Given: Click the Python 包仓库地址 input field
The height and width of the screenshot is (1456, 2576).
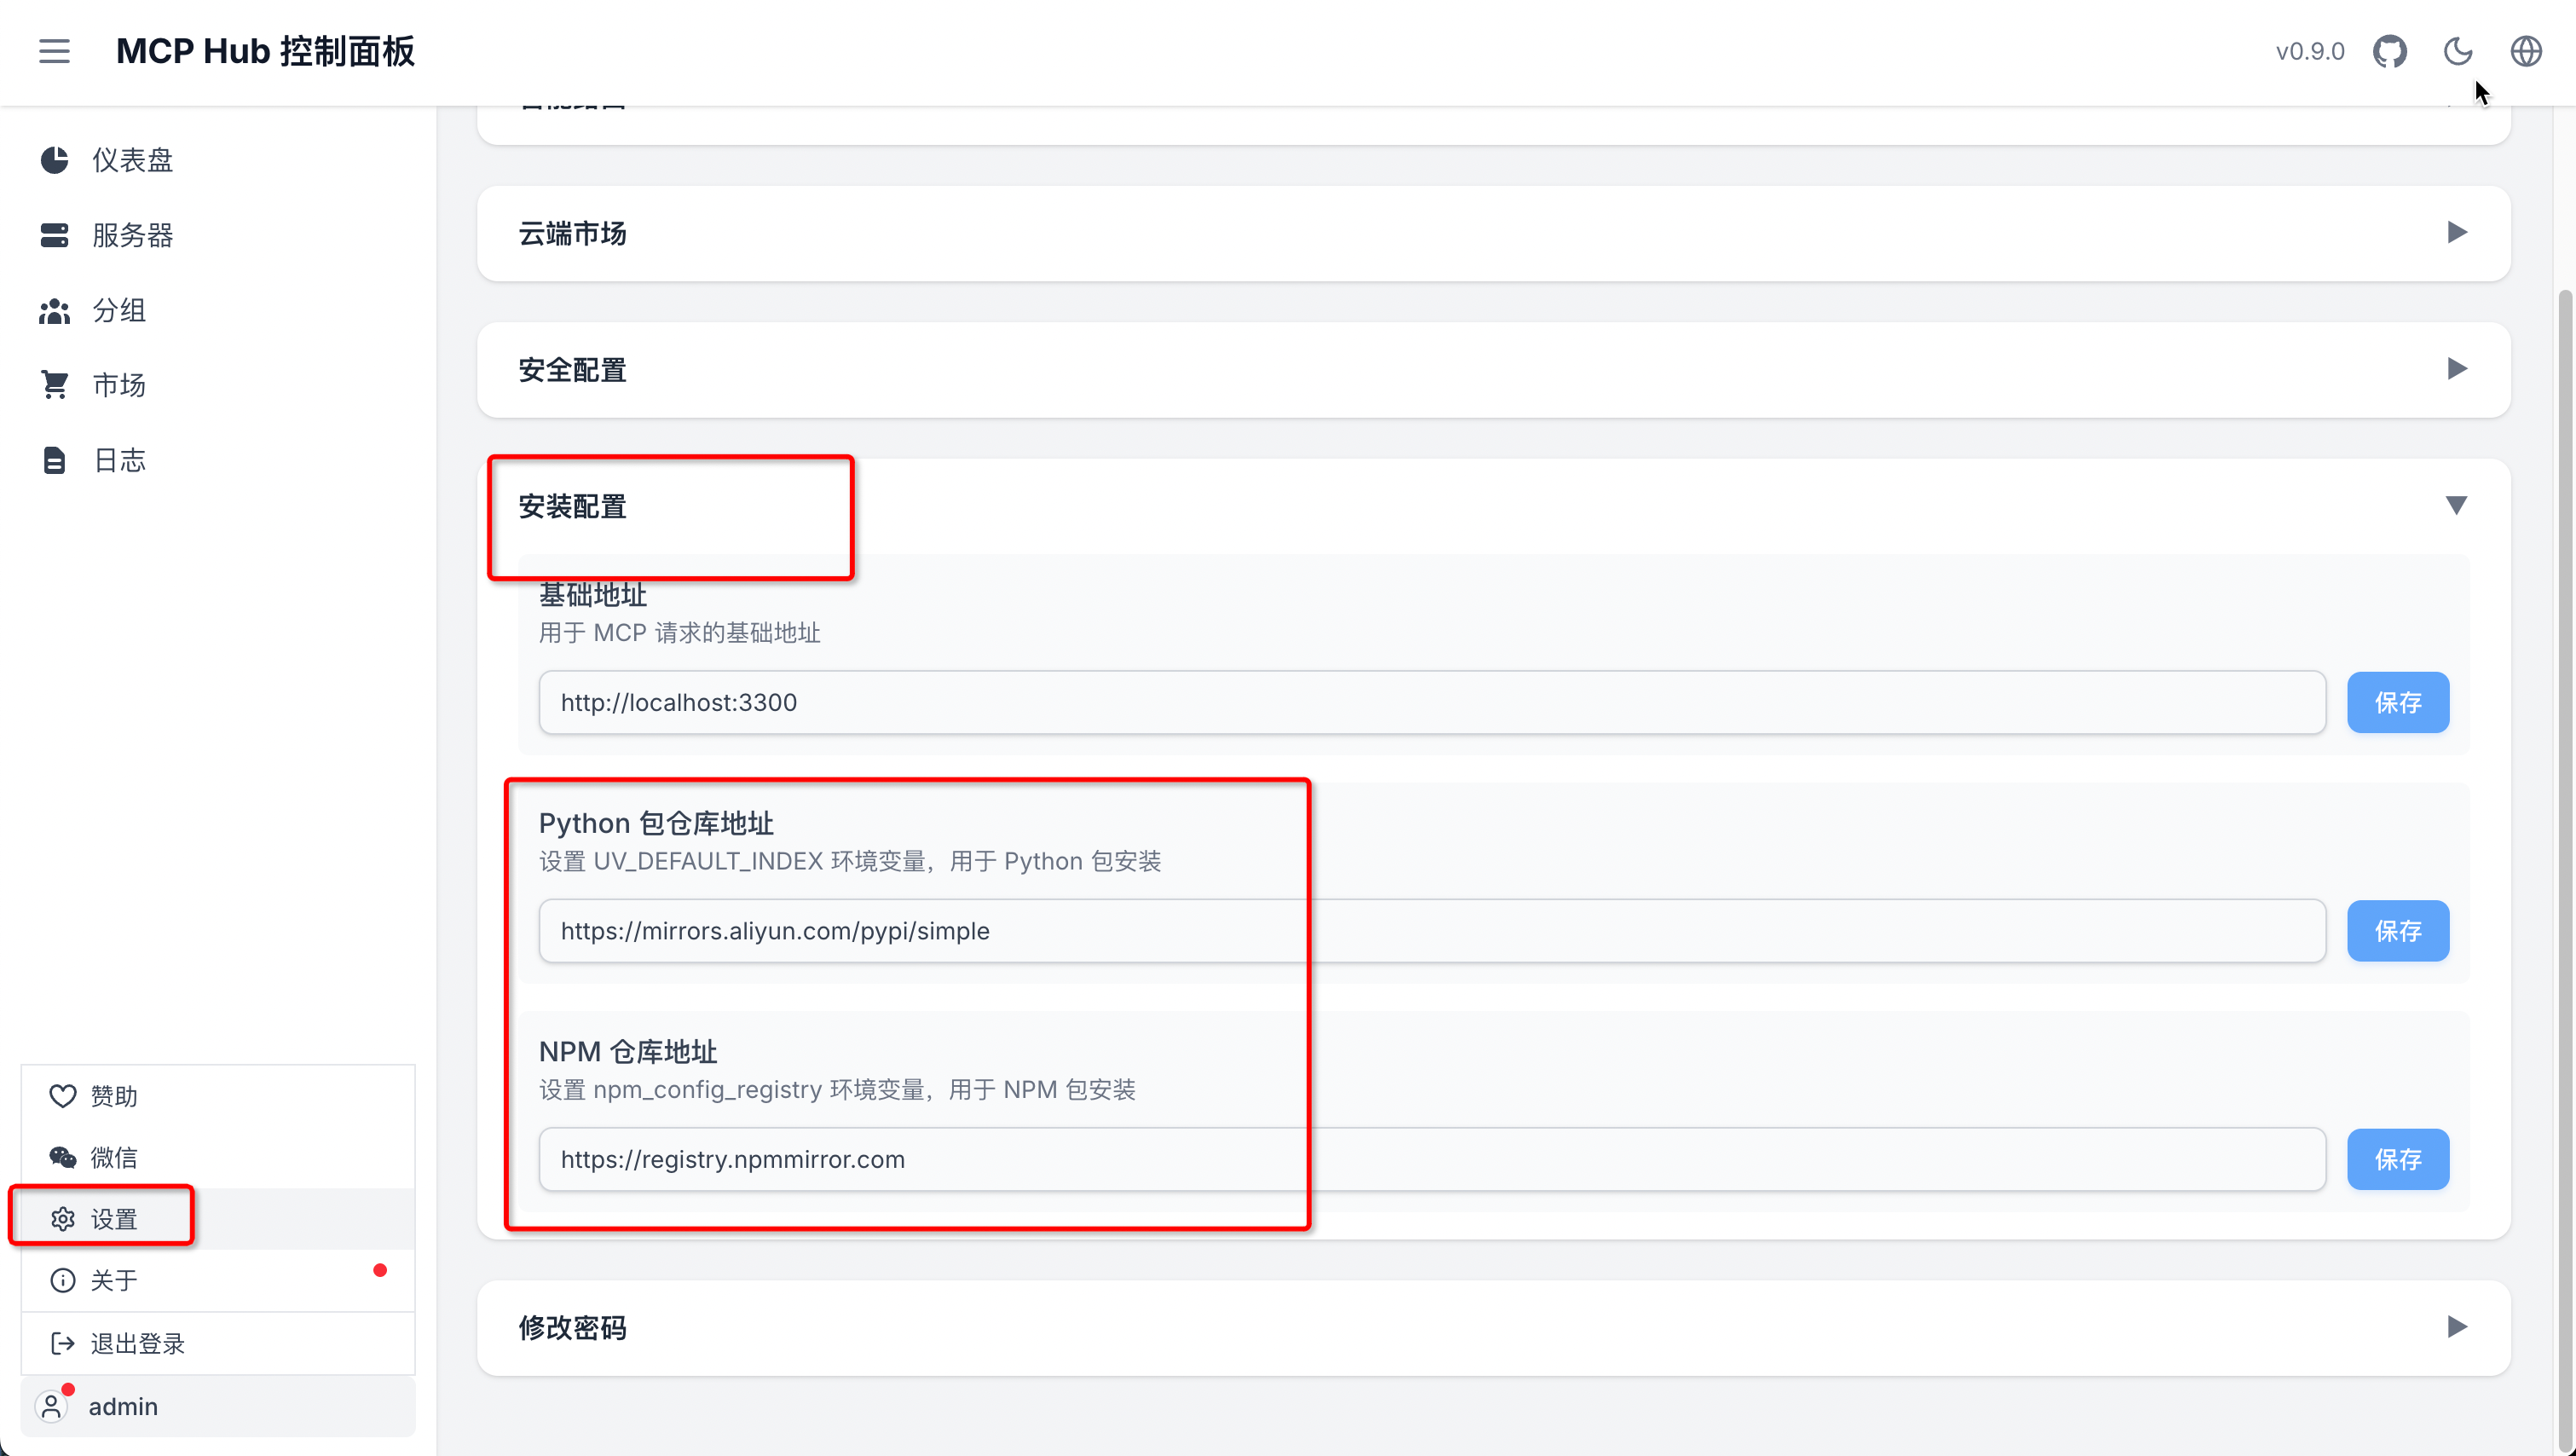Looking at the screenshot, I should click(1432, 931).
